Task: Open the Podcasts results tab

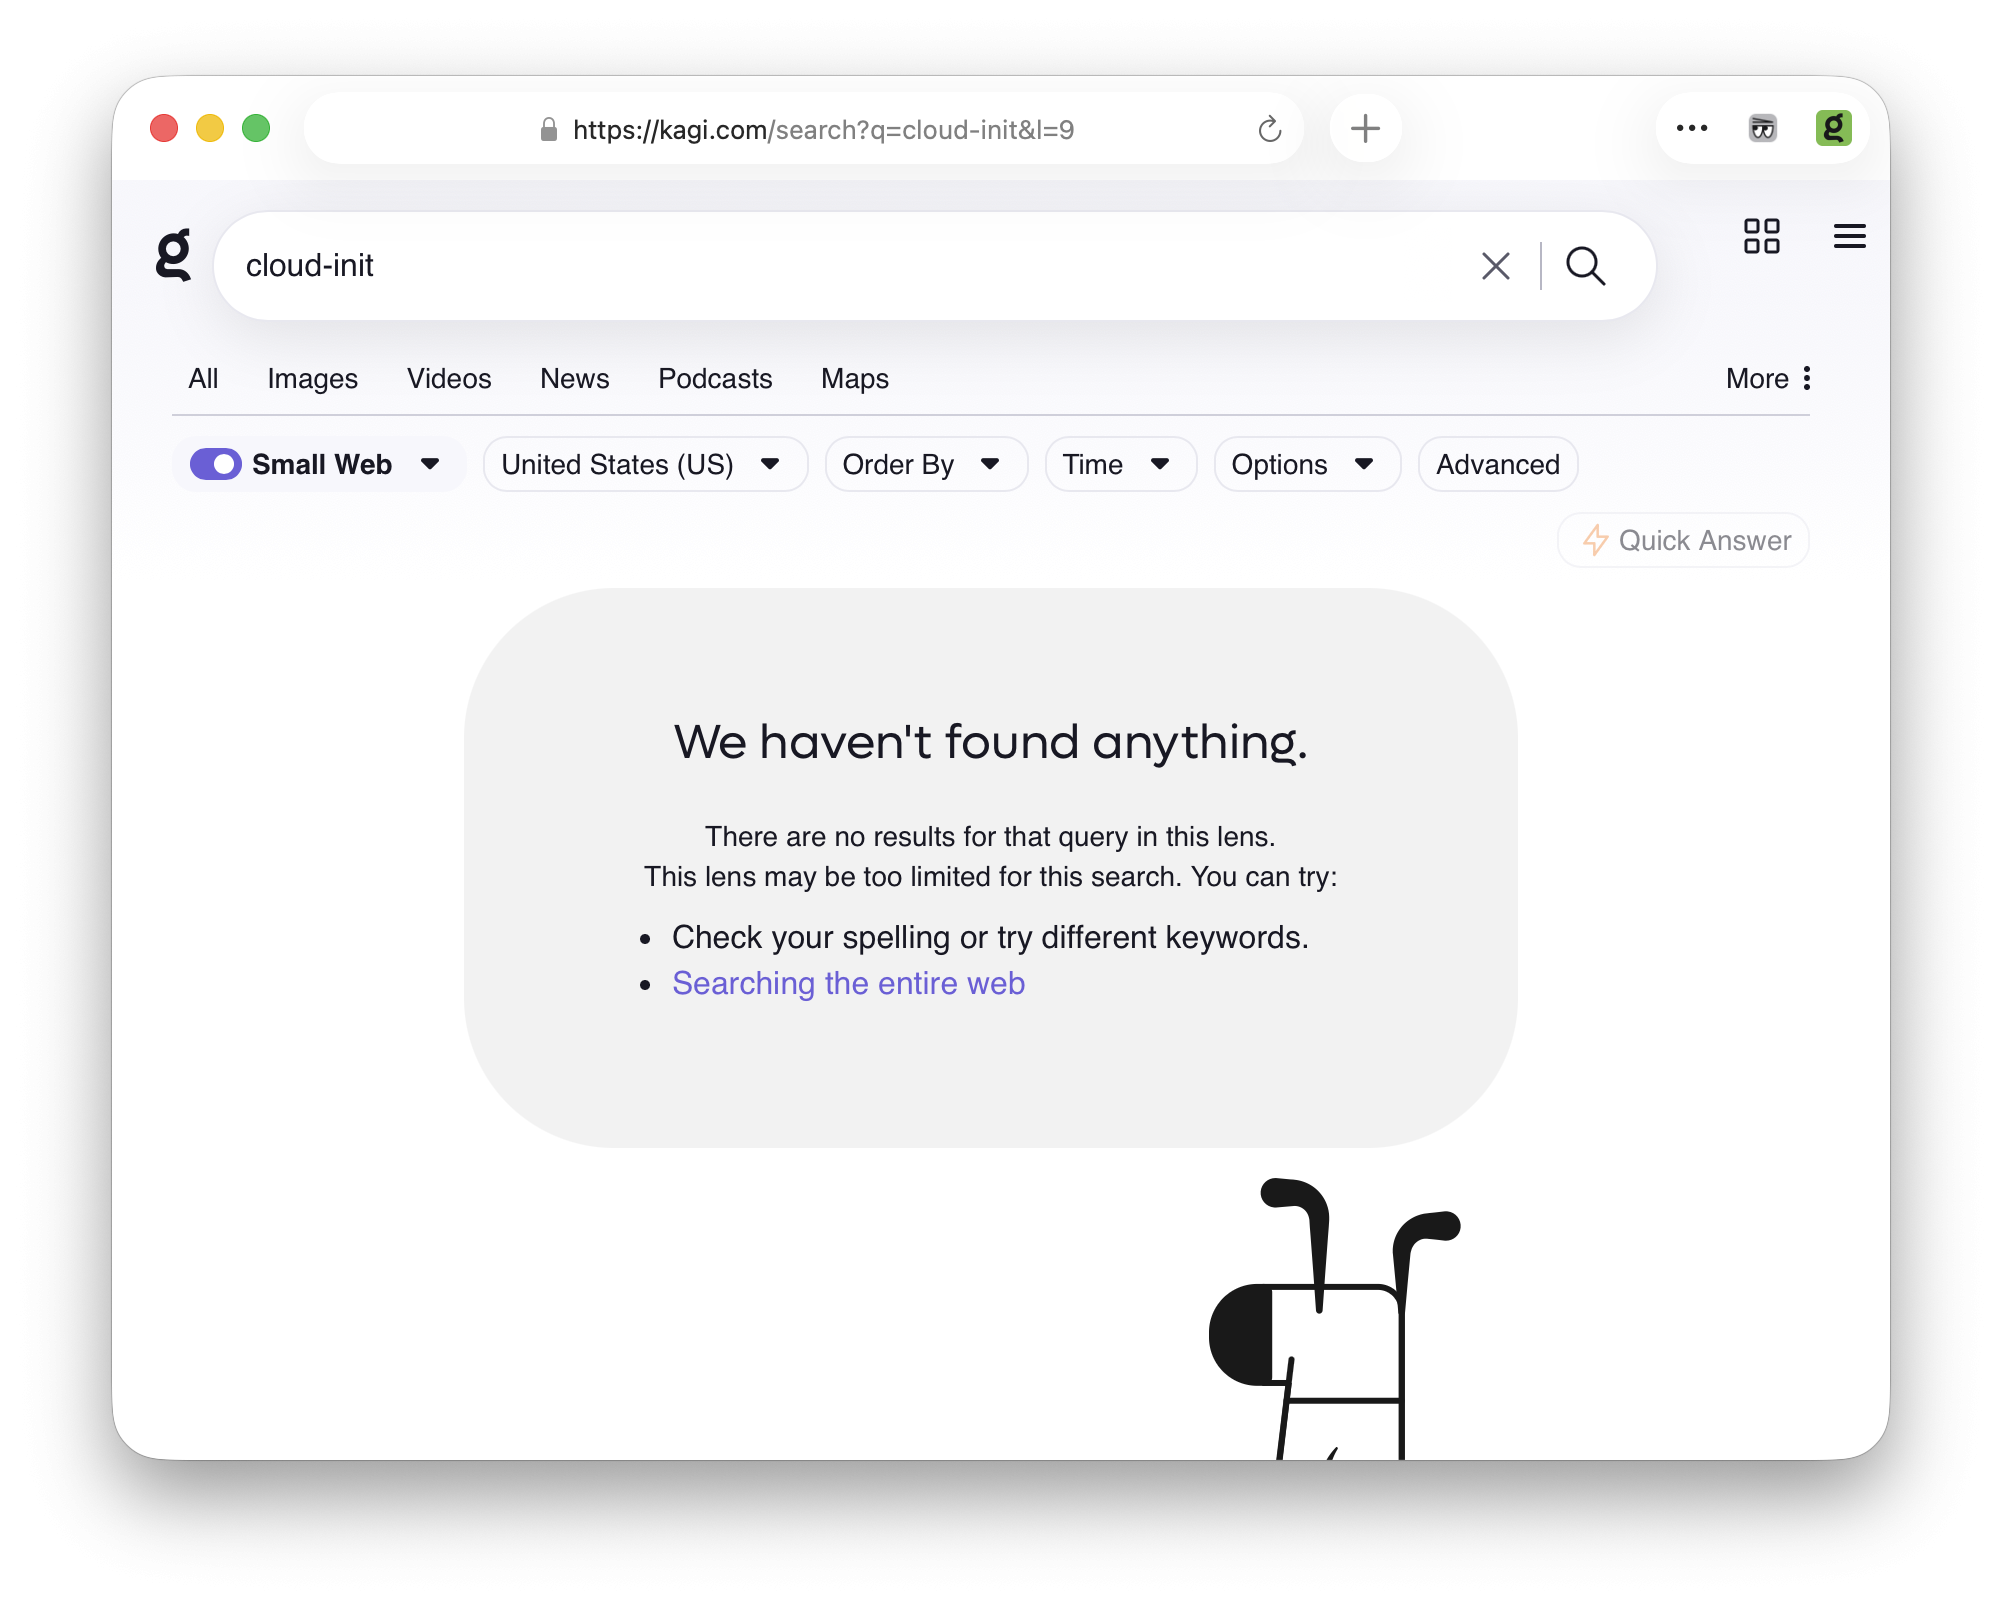Action: click(x=715, y=378)
